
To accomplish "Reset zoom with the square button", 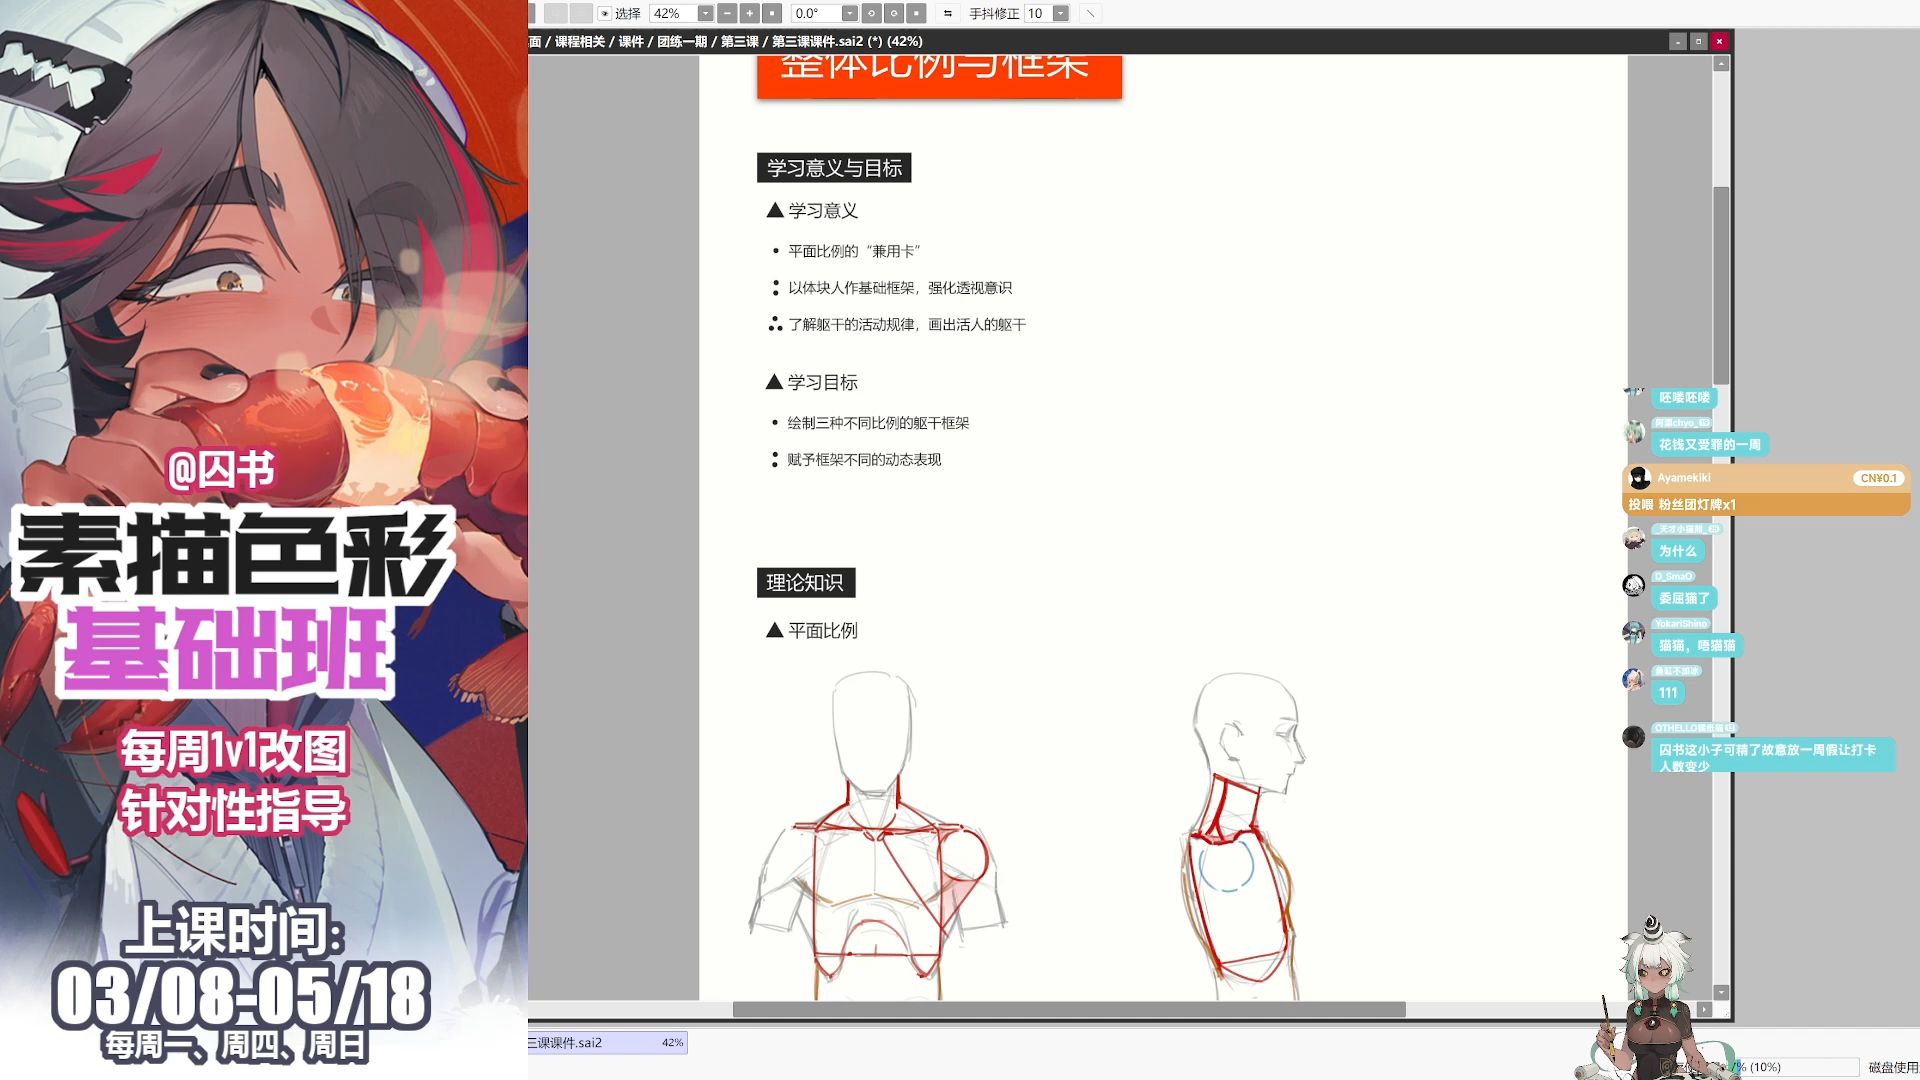I will (771, 13).
